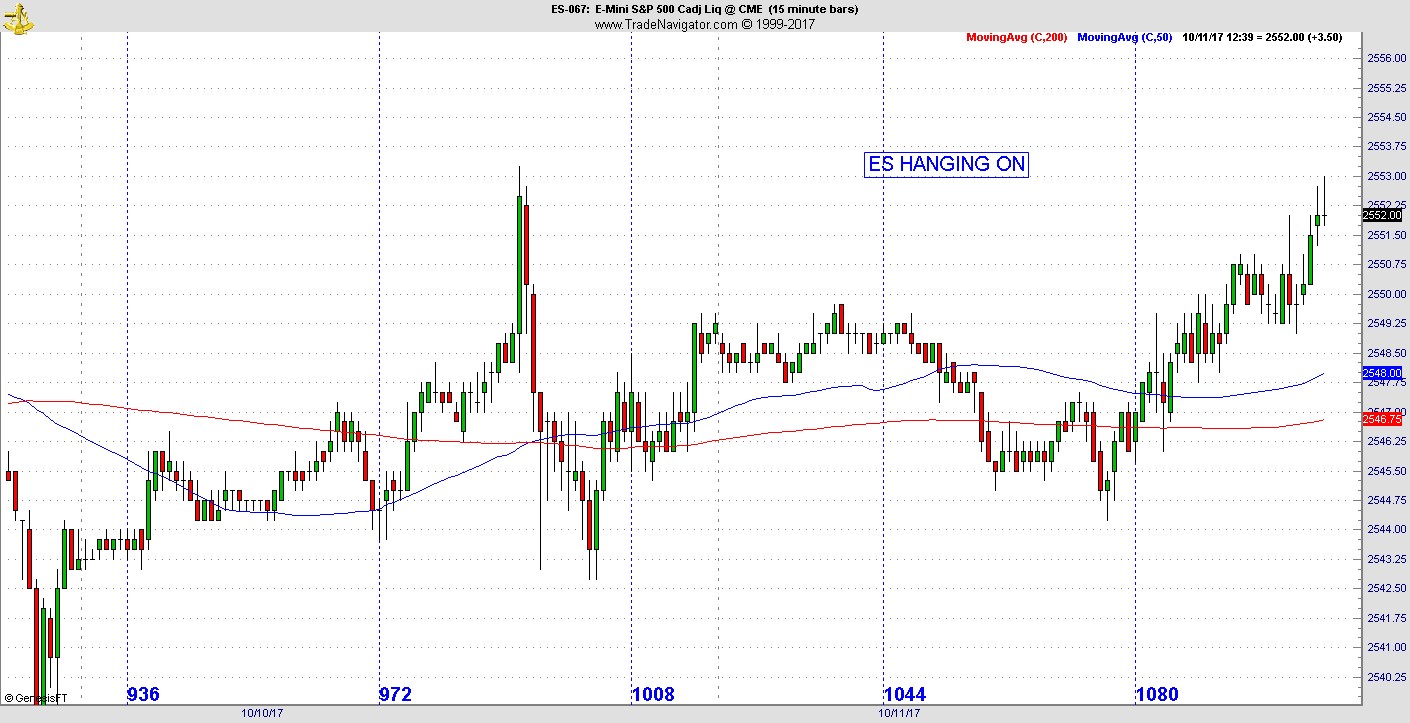This screenshot has width=1410, height=723.
Task: Click the 10/11/17 date label on time axis
Action: click(x=898, y=714)
